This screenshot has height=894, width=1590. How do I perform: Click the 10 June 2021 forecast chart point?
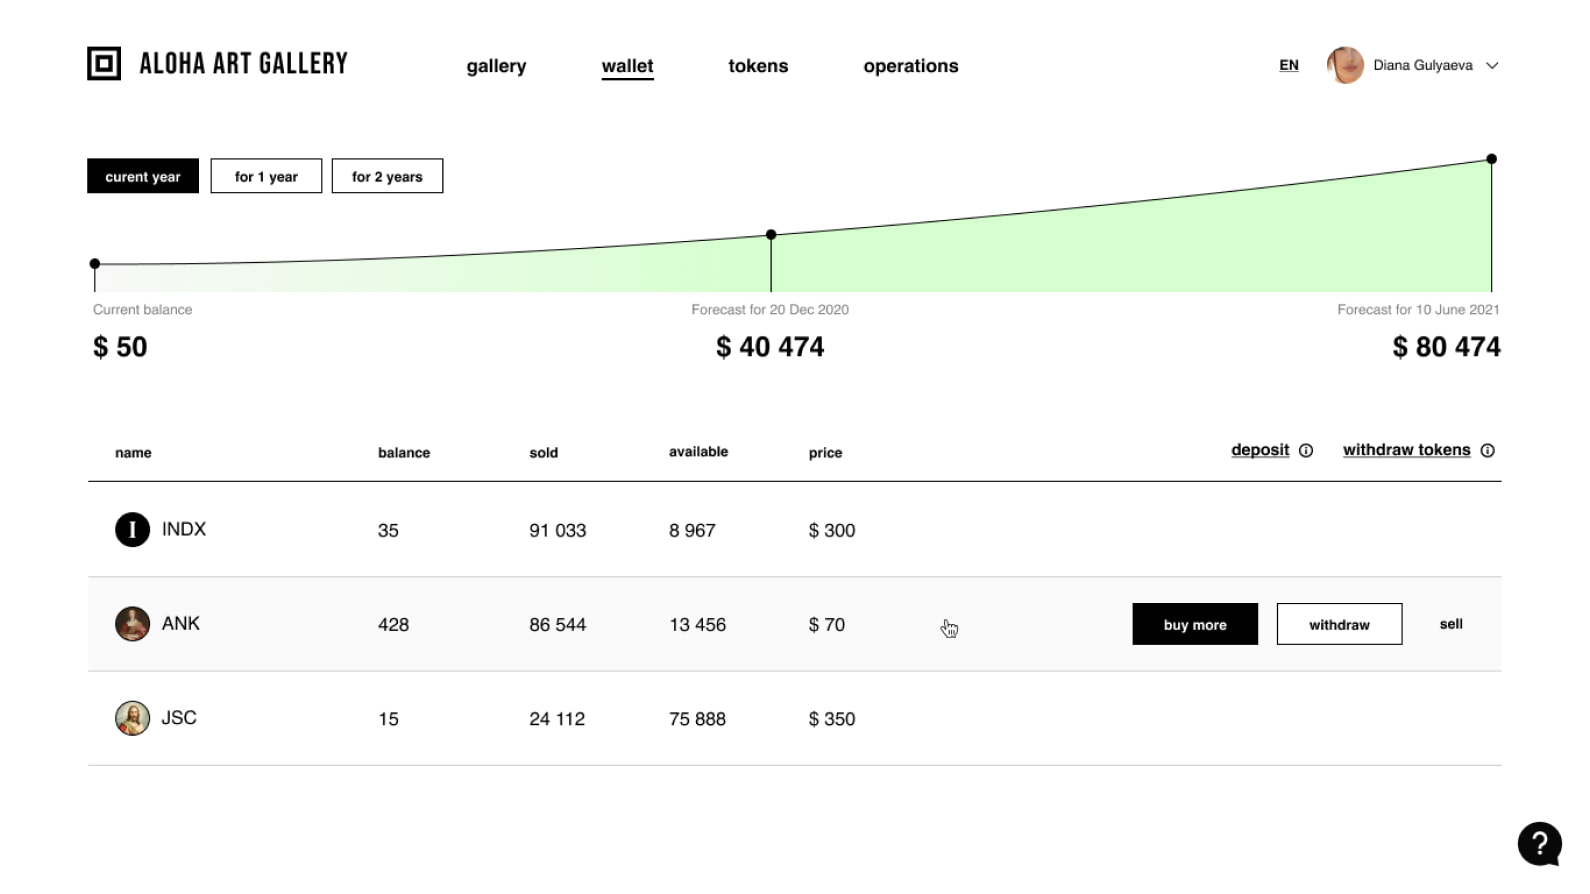(1491, 159)
